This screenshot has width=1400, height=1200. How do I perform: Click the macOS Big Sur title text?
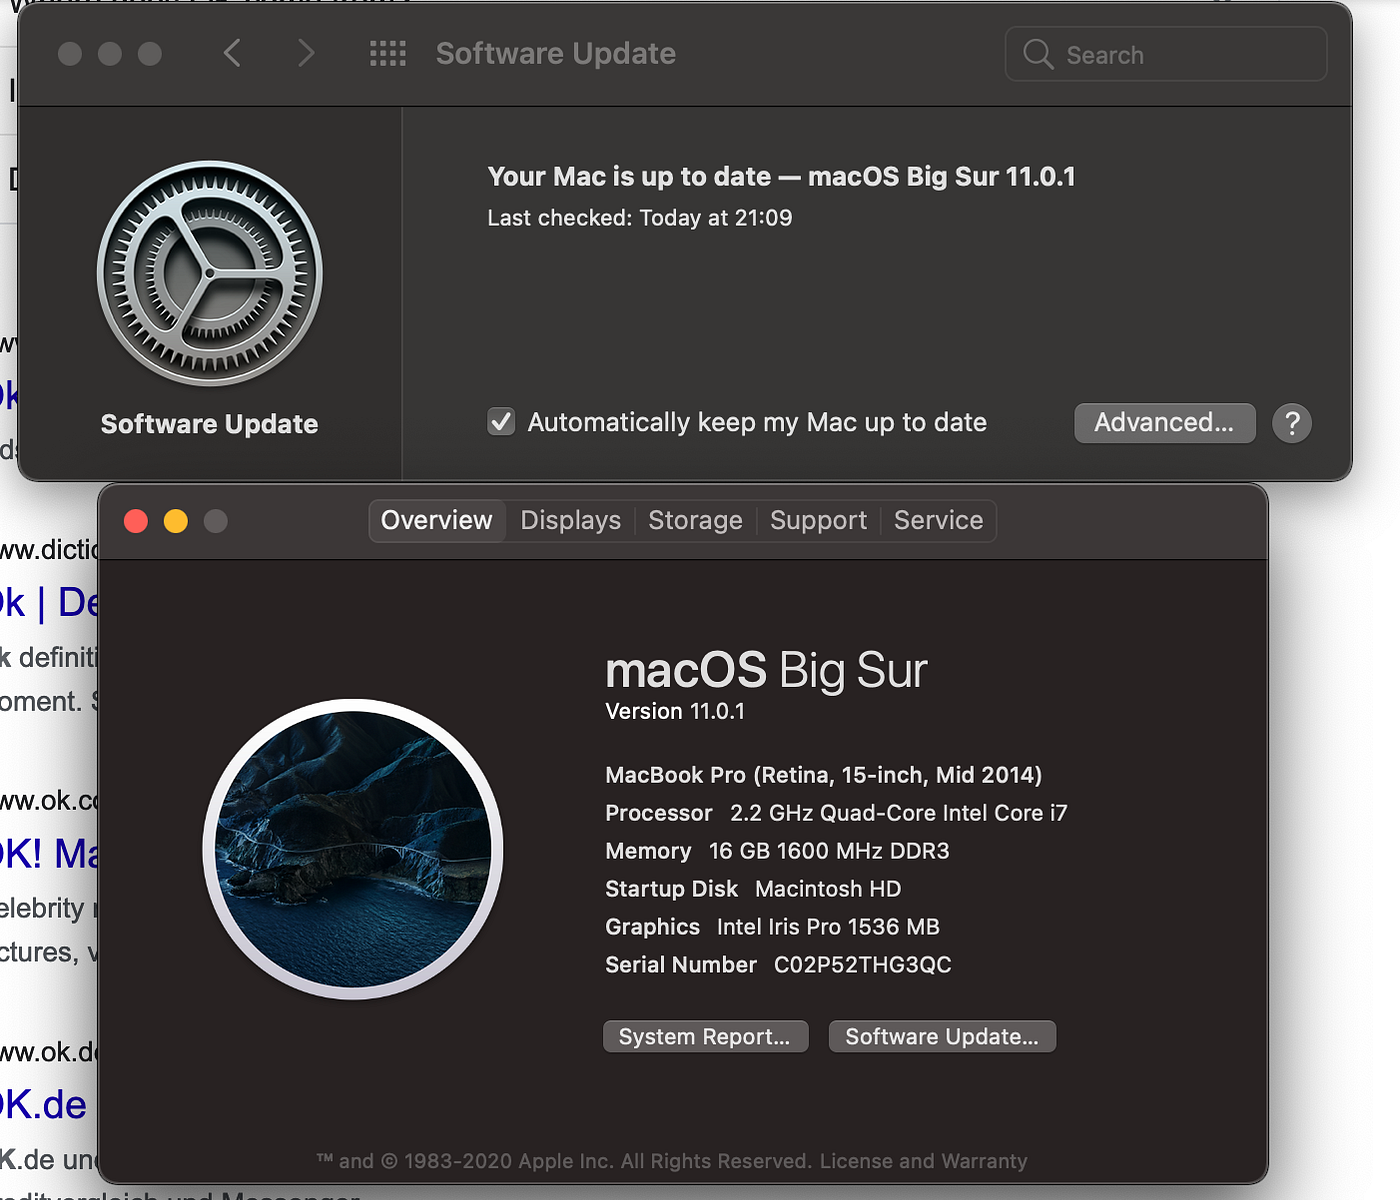tap(766, 671)
